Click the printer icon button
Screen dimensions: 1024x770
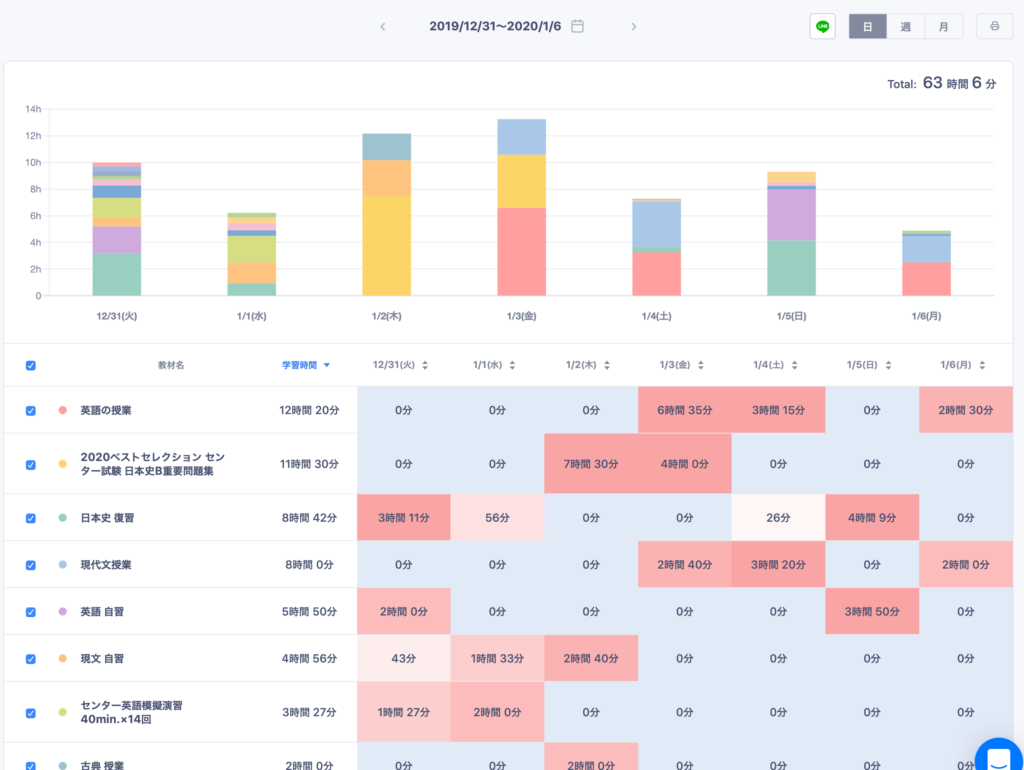click(994, 27)
